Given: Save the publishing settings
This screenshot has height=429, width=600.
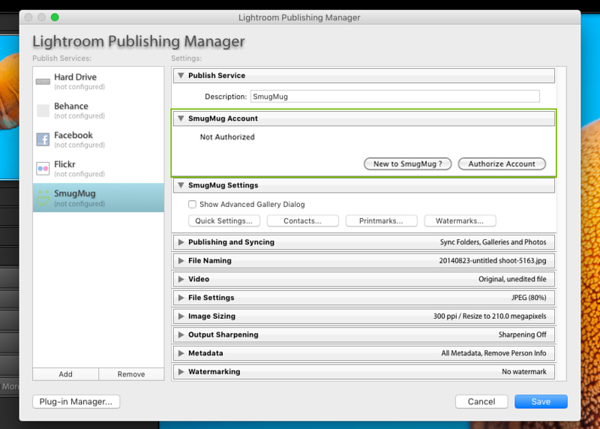Looking at the screenshot, I should pyautogui.click(x=541, y=401).
